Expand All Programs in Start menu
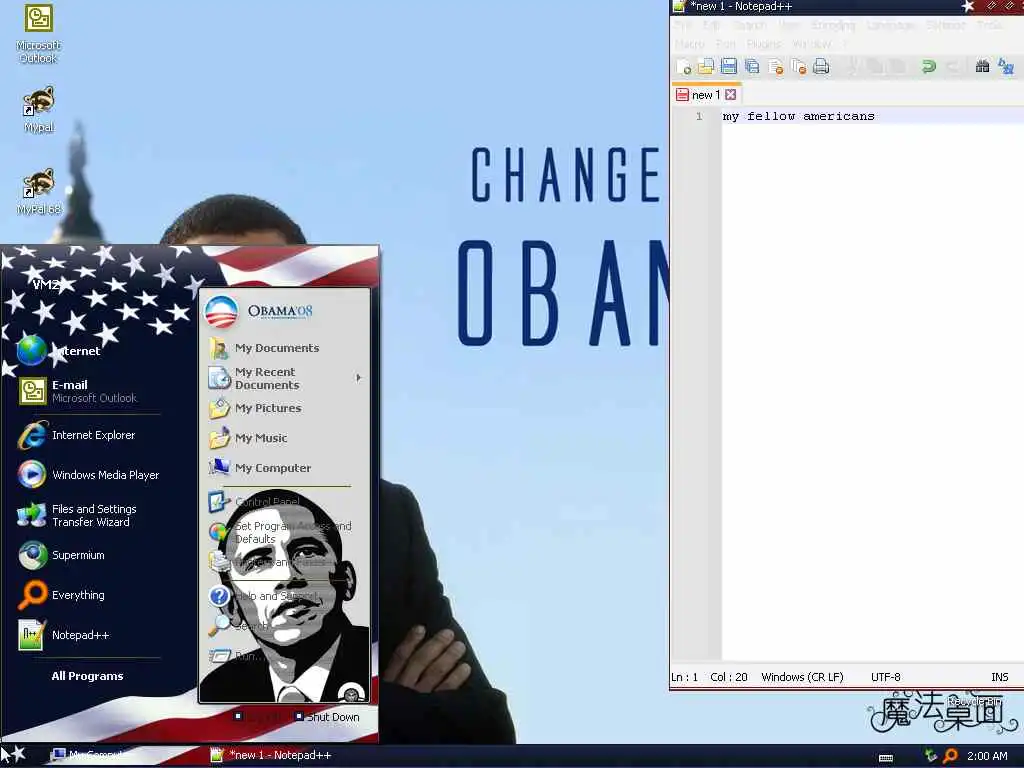The width and height of the screenshot is (1024, 768). 88,676
